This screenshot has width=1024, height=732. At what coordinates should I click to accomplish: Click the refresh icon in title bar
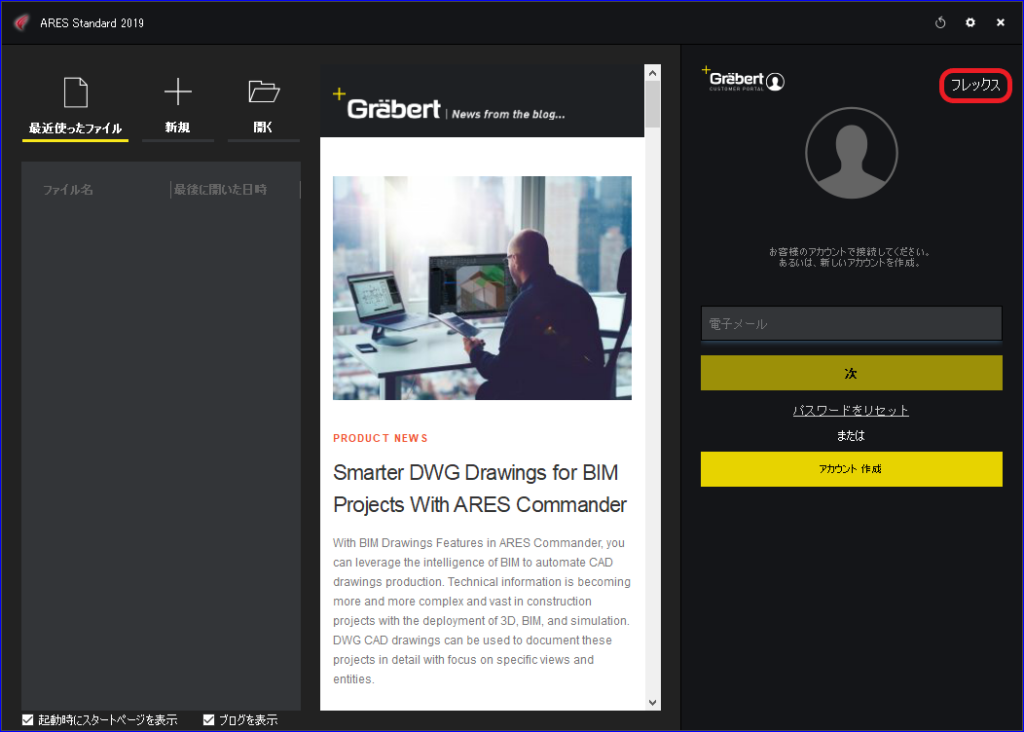(x=940, y=23)
